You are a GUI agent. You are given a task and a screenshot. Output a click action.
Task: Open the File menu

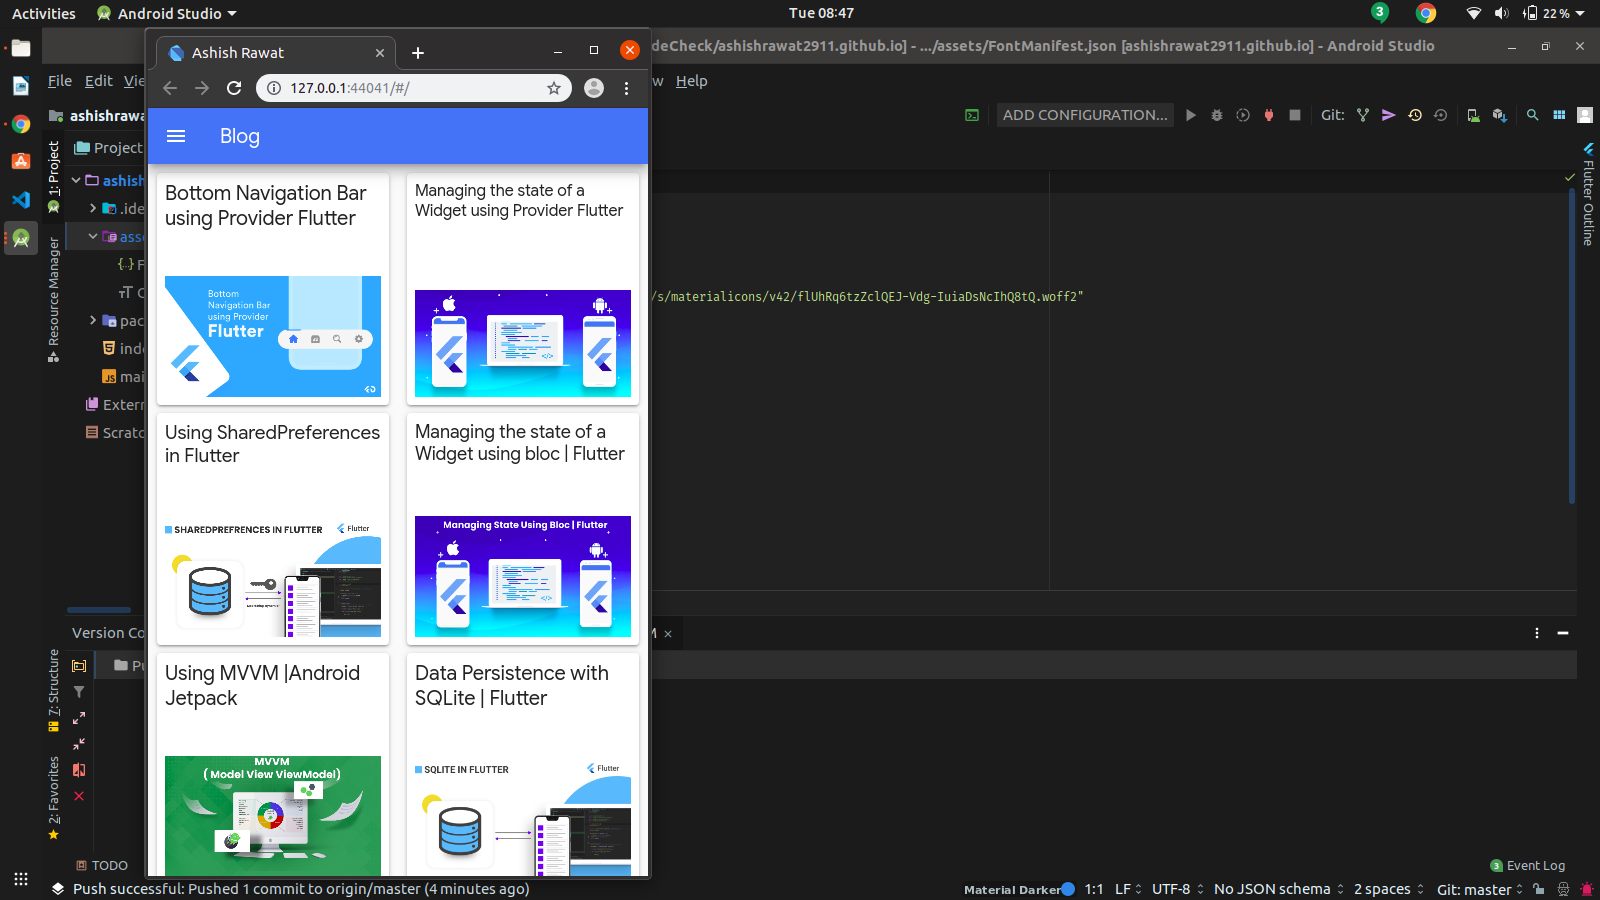pyautogui.click(x=60, y=81)
